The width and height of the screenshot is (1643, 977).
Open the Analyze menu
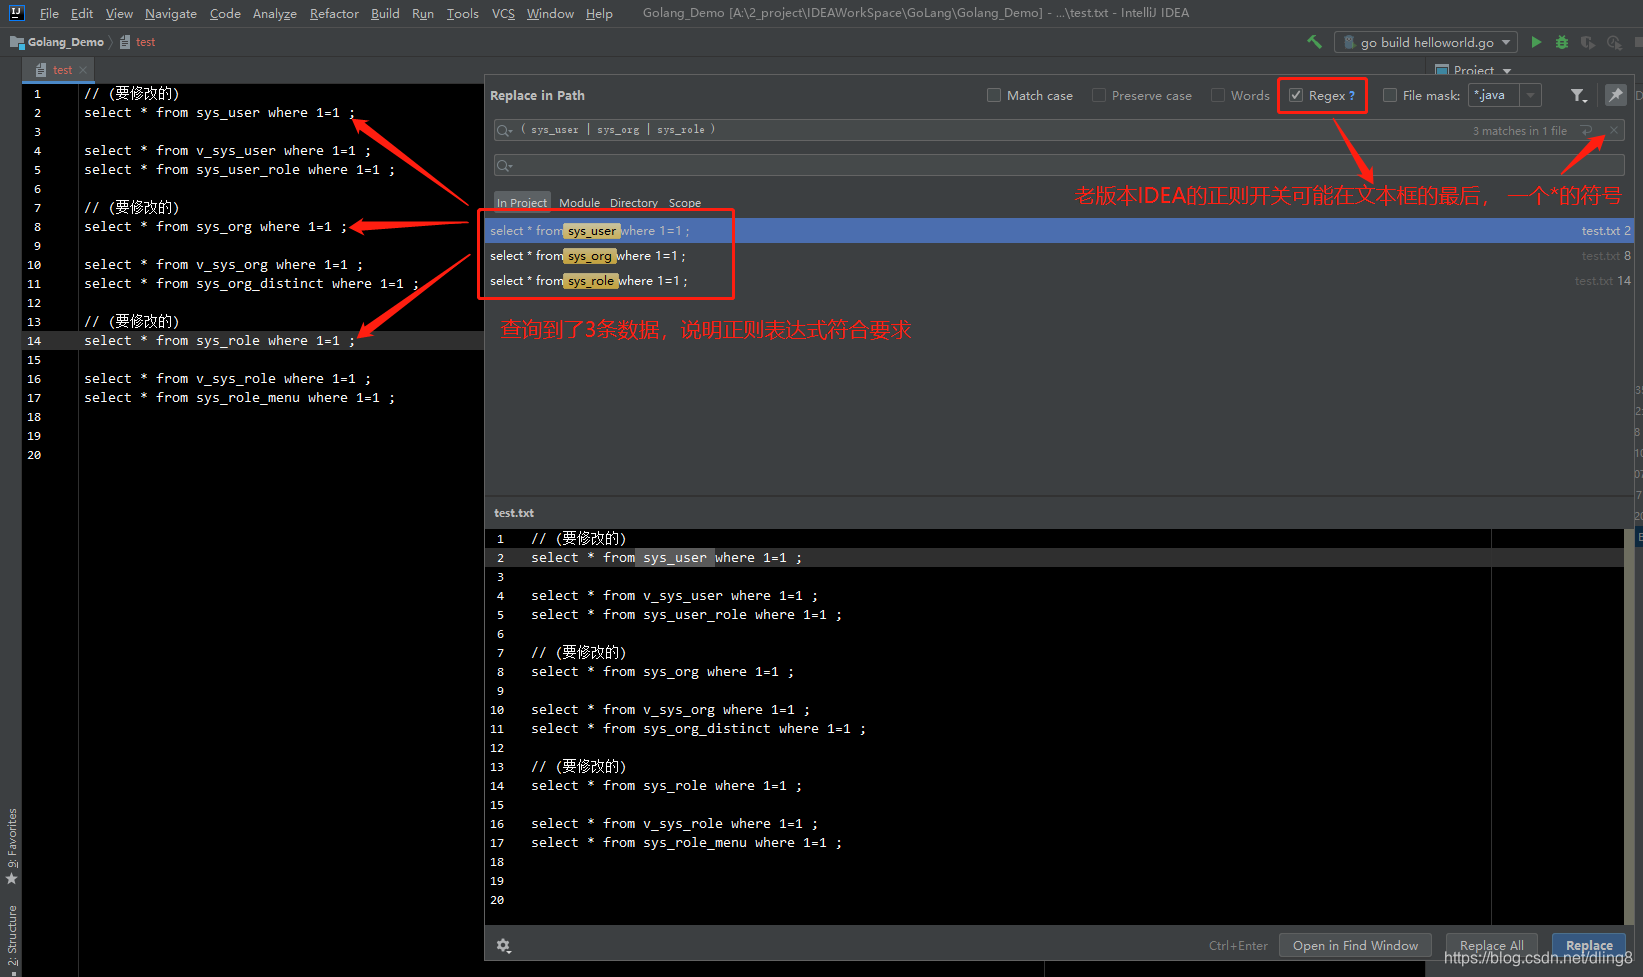point(275,13)
